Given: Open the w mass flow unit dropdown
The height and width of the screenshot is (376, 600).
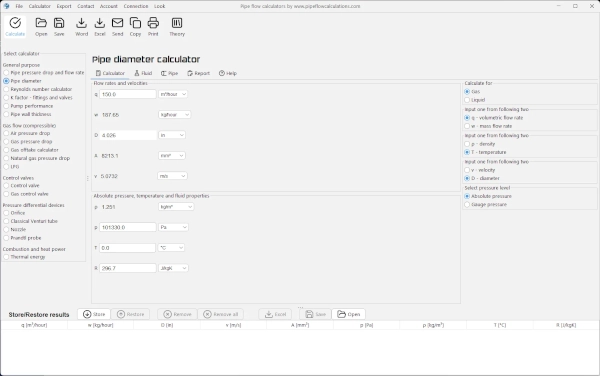Looking at the screenshot, I should [x=174, y=114].
